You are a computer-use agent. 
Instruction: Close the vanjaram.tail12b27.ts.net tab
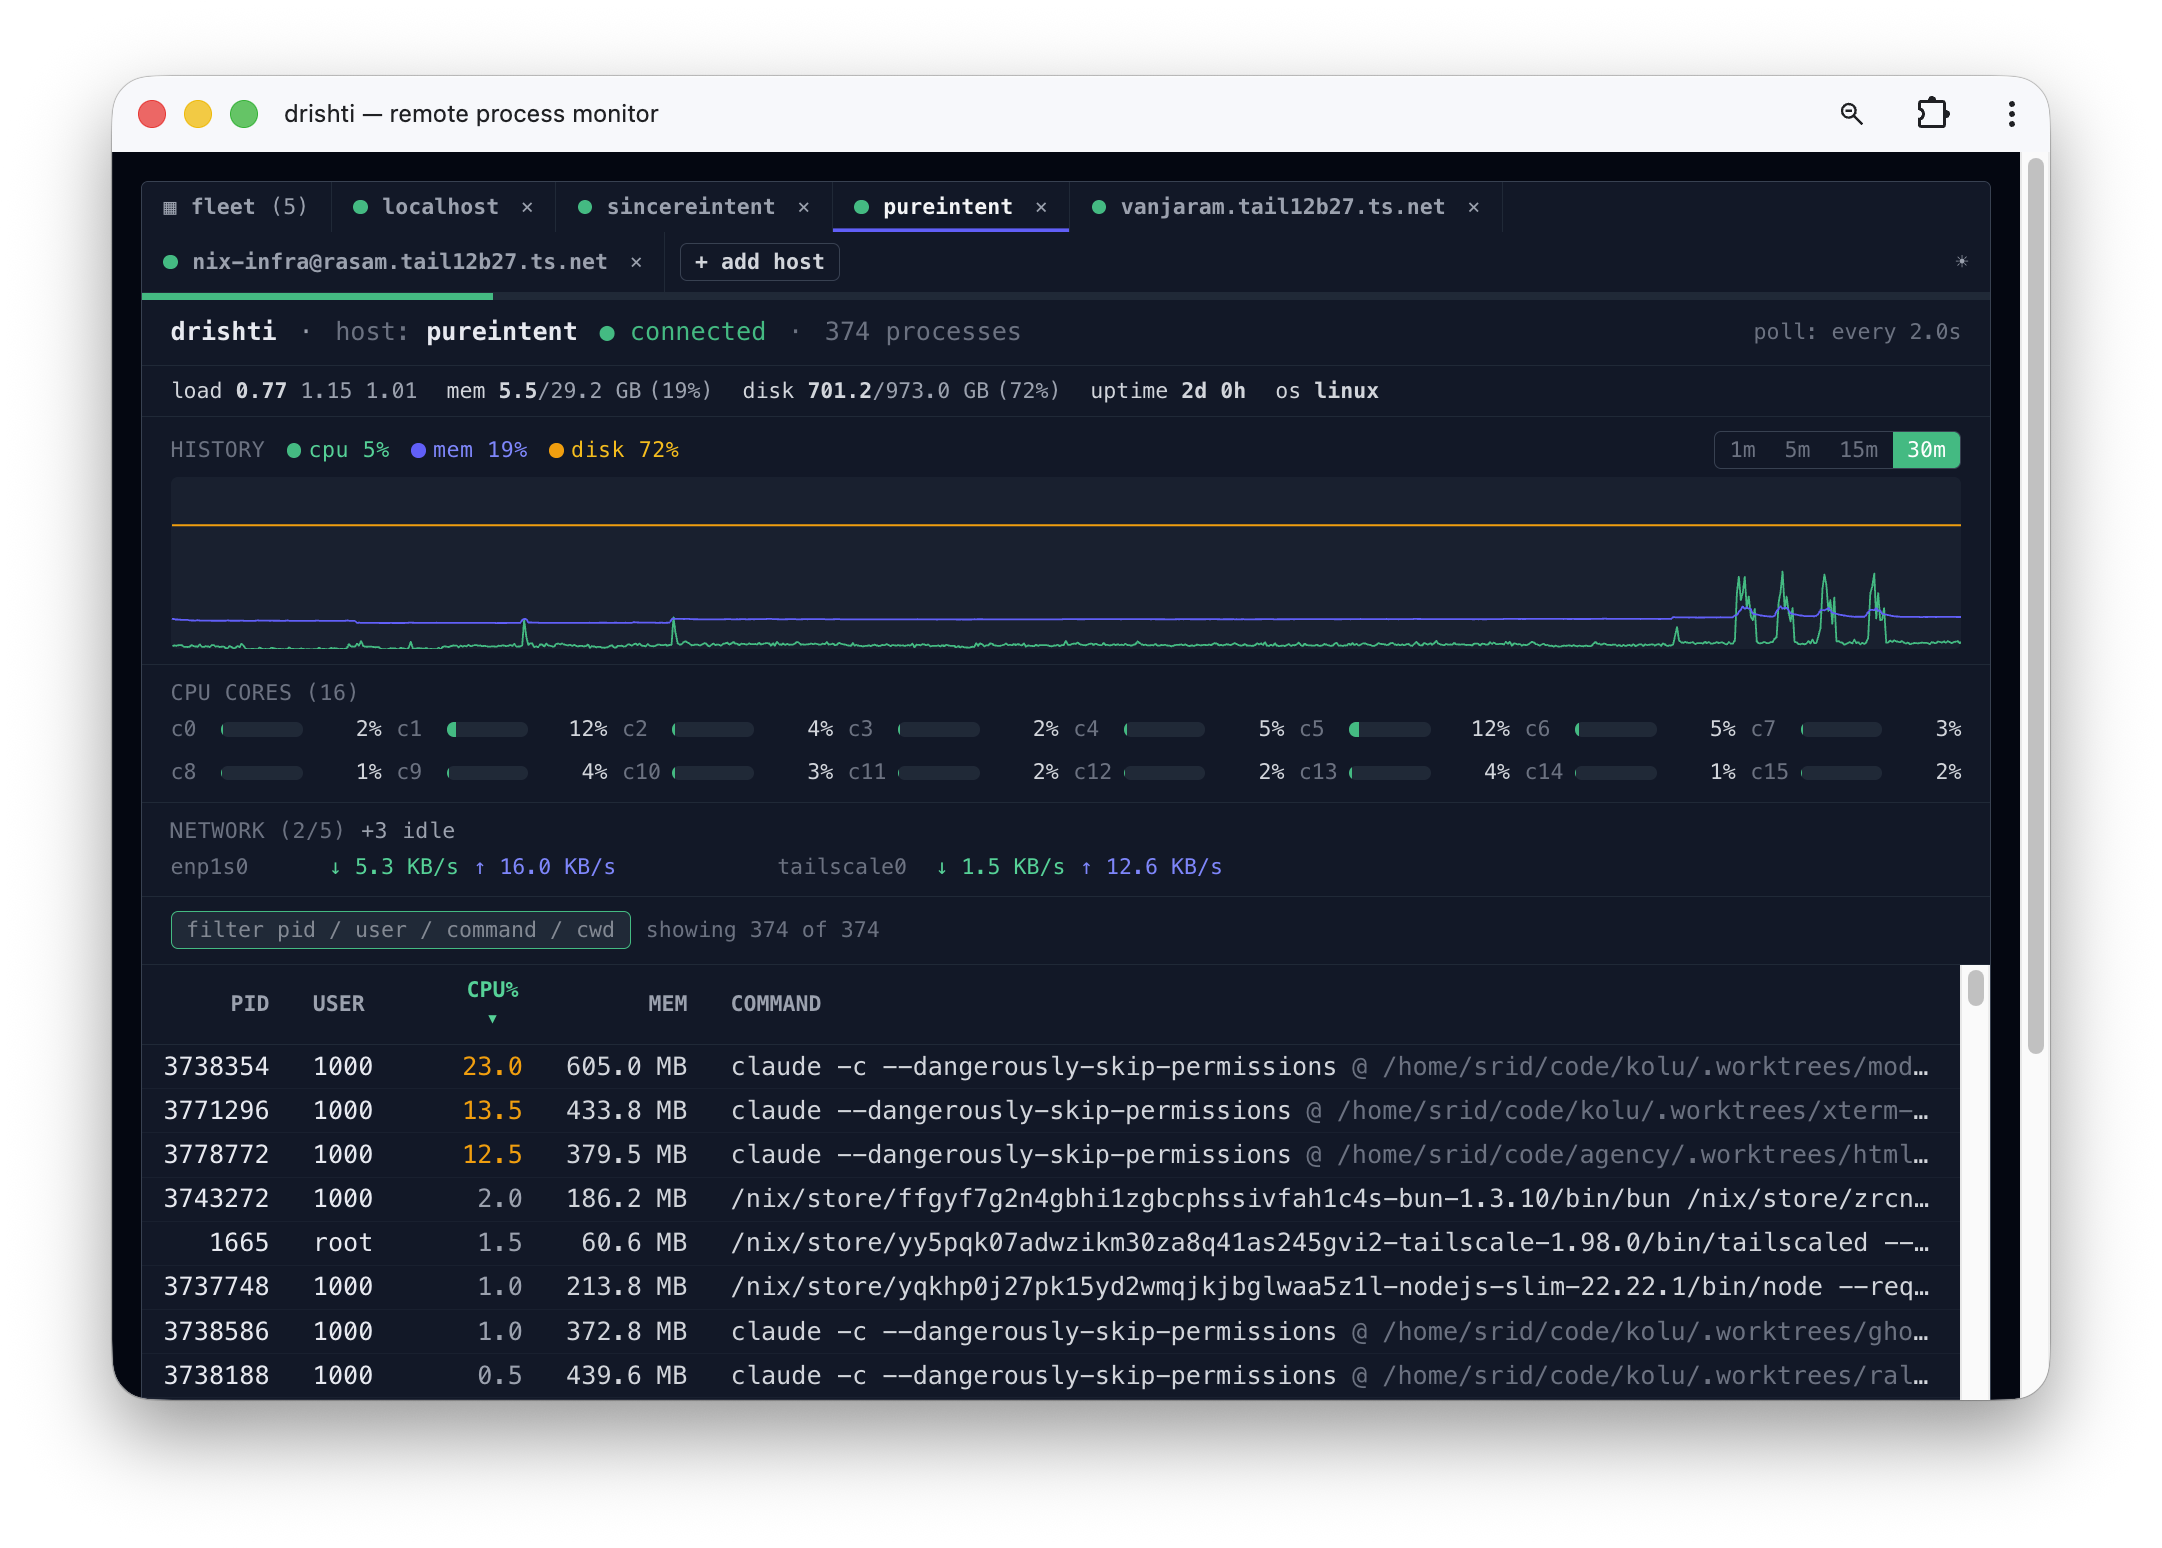(x=1473, y=207)
